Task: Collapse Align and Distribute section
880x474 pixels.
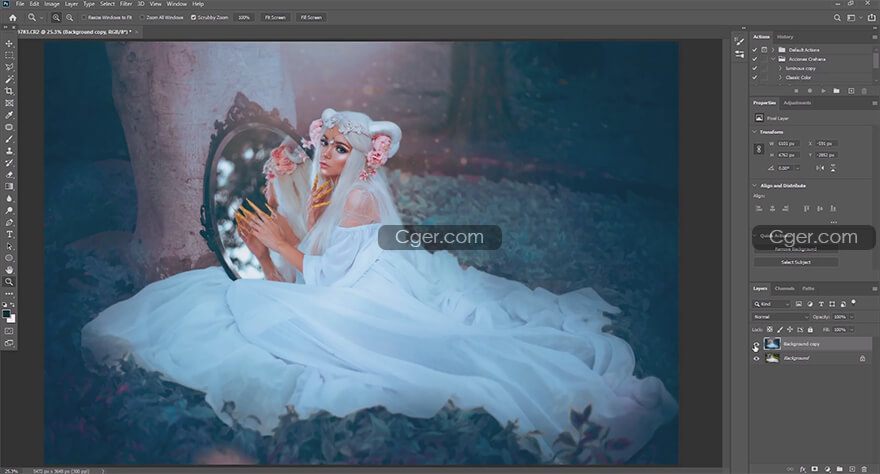Action: [754, 186]
